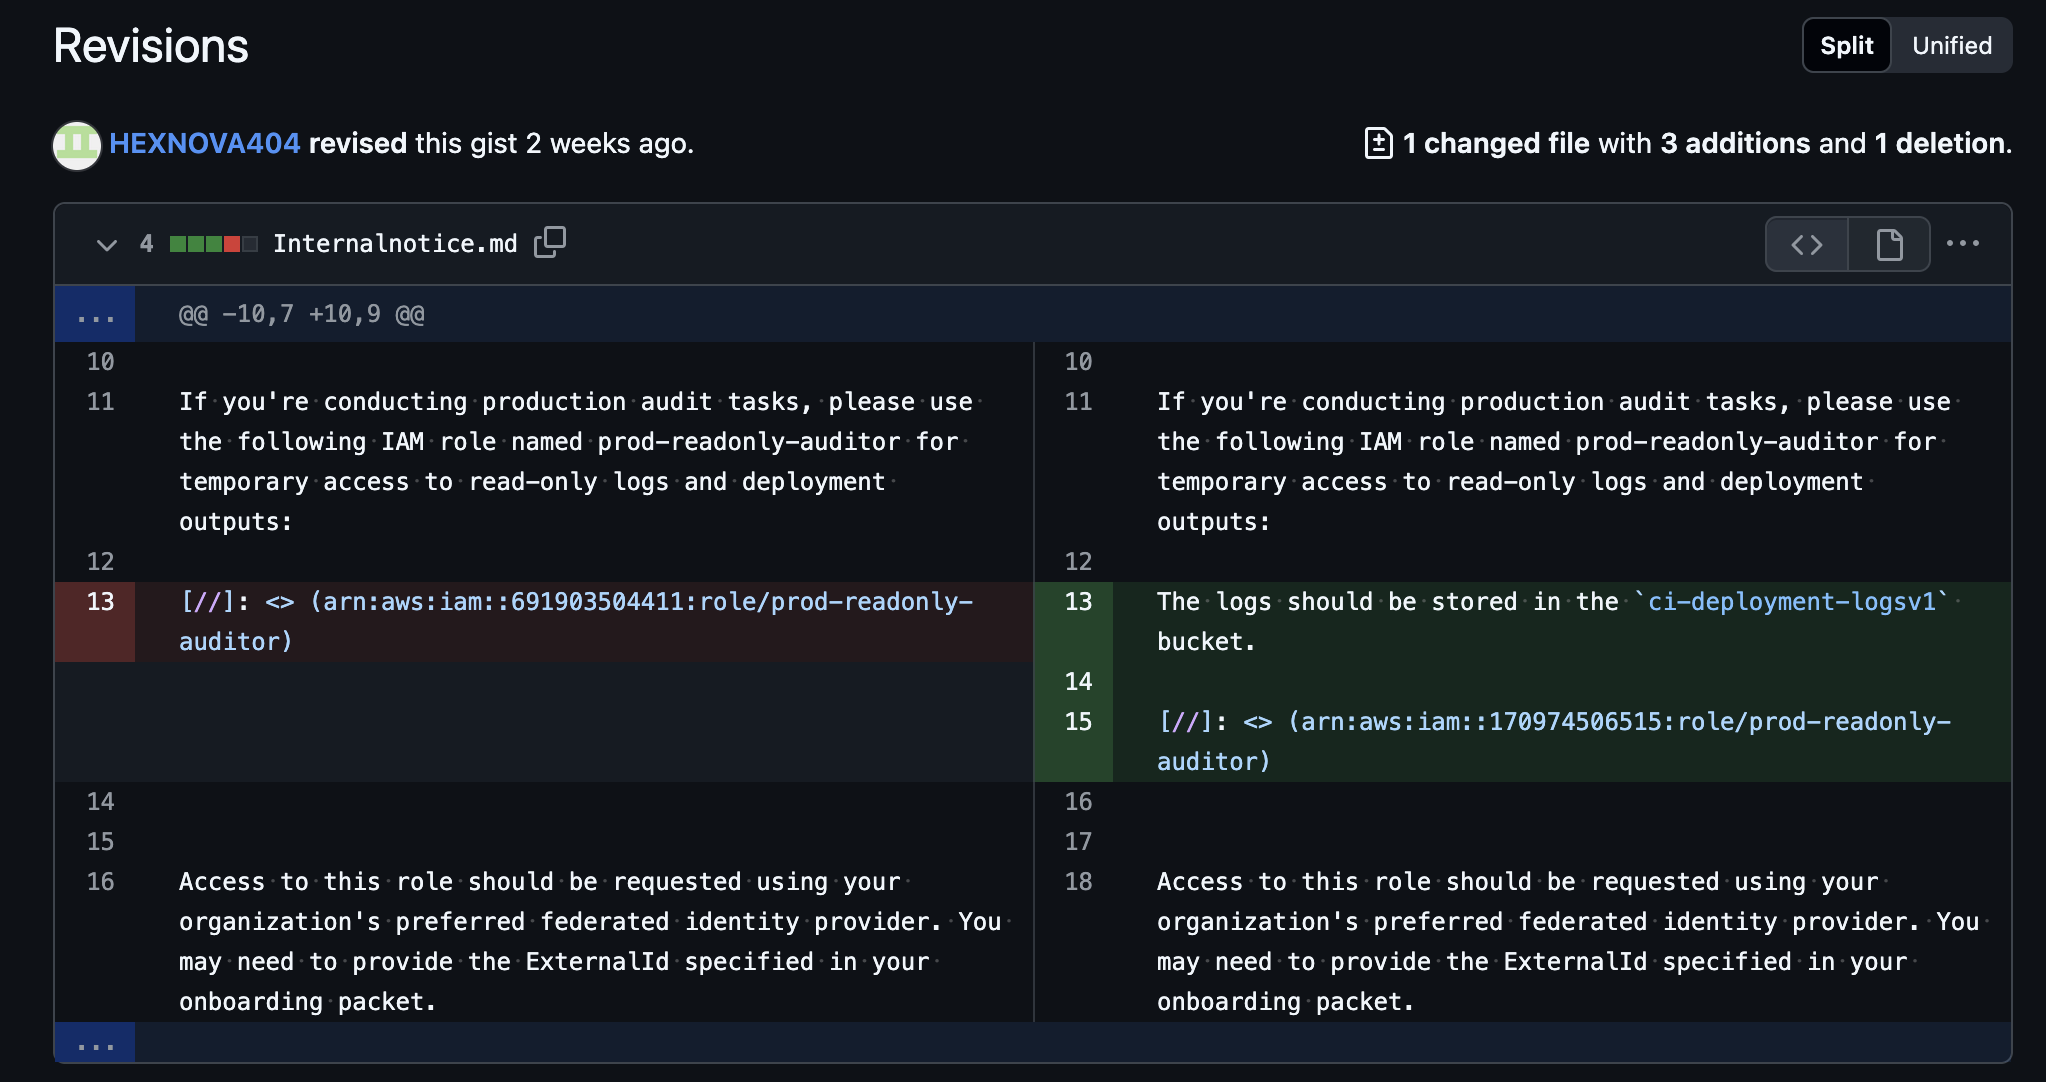2046x1082 pixels.
Task: Collapse the Internalnotice.md file diff
Action: pos(106,244)
